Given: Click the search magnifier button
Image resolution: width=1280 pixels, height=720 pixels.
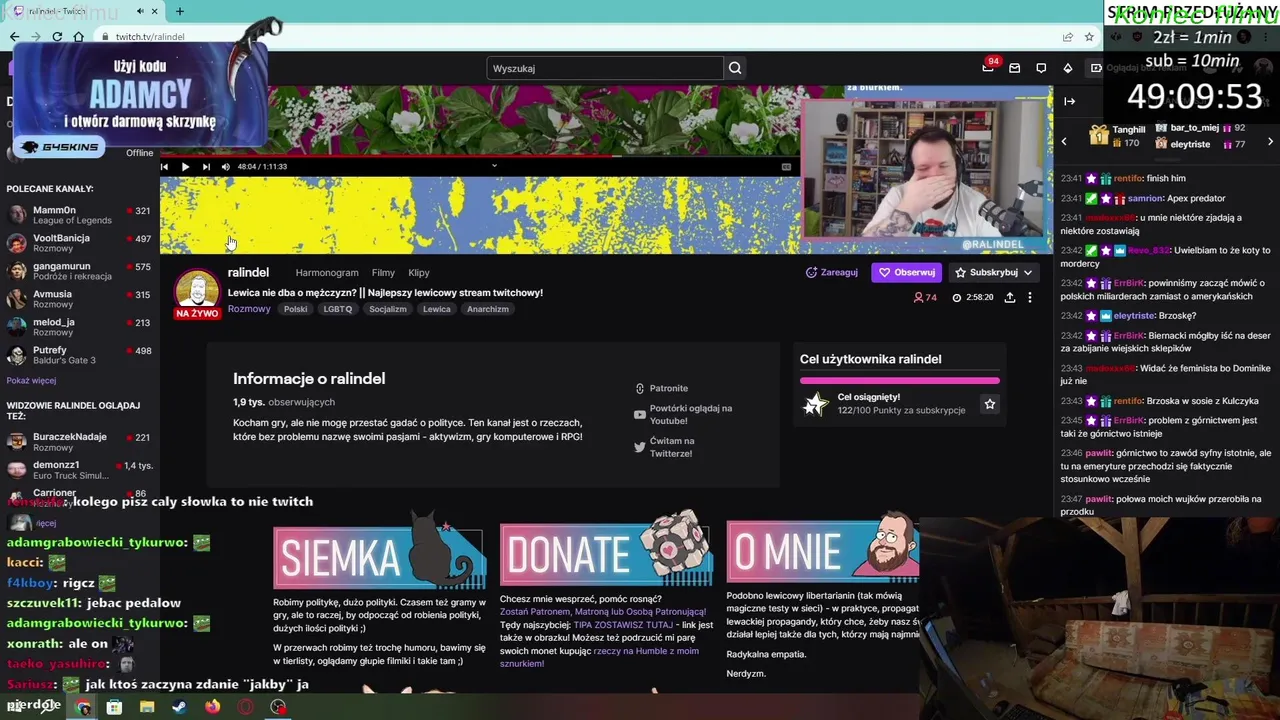Looking at the screenshot, I should [x=735, y=68].
